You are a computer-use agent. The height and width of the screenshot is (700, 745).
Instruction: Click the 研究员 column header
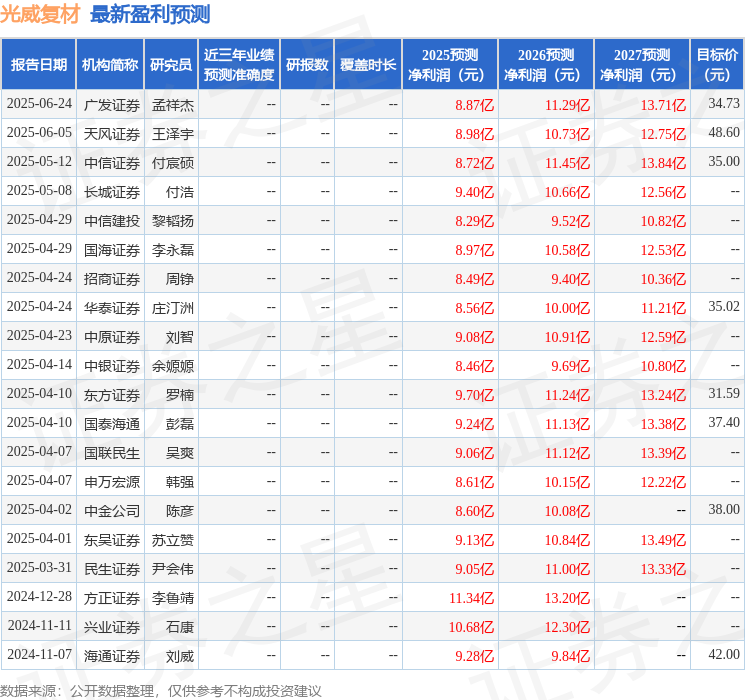[x=171, y=65]
